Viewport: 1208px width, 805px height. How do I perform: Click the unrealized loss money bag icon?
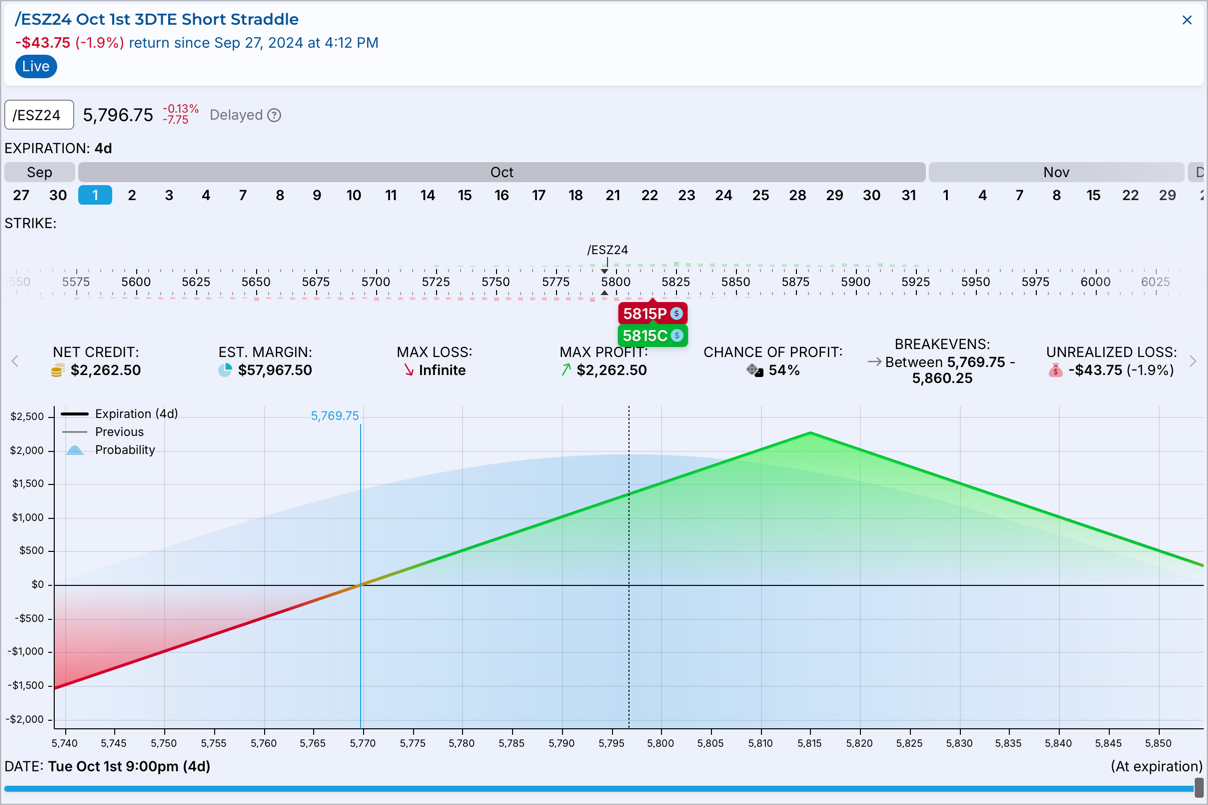pos(1055,371)
